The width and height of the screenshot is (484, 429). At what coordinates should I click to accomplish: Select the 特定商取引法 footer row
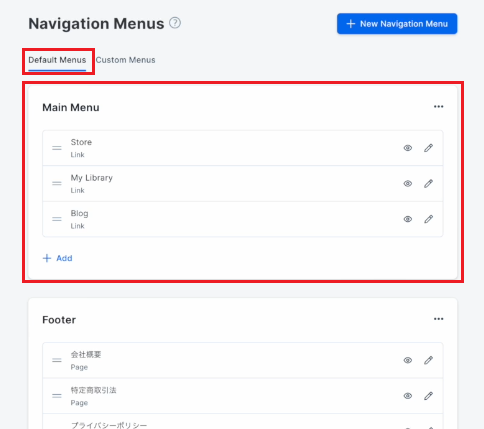click(x=243, y=396)
